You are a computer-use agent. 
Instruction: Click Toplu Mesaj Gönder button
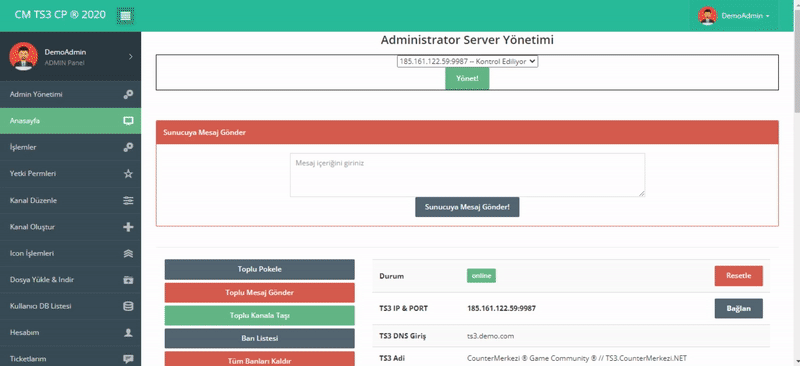259,293
